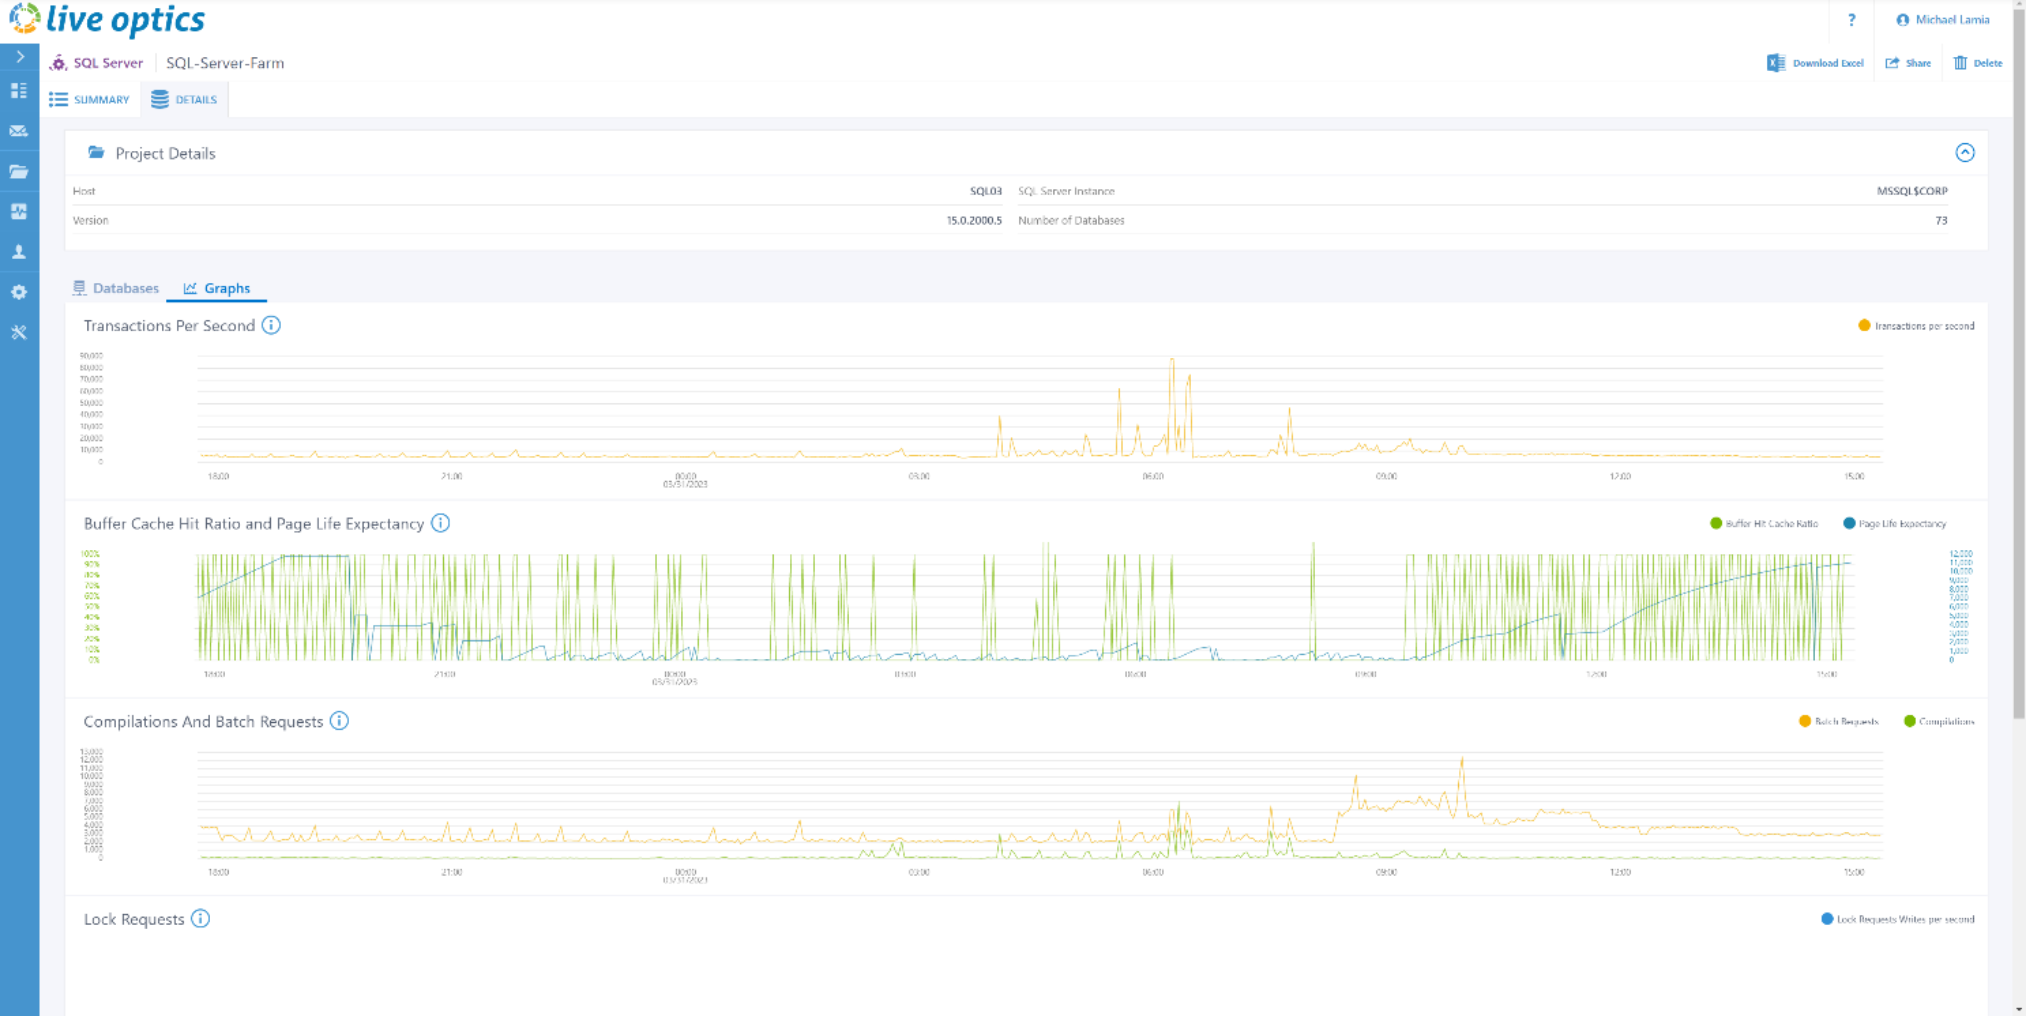Viewport: 2027px width, 1017px height.
Task: Click the tallest spike in Transactions chart
Action: pos(1172,362)
